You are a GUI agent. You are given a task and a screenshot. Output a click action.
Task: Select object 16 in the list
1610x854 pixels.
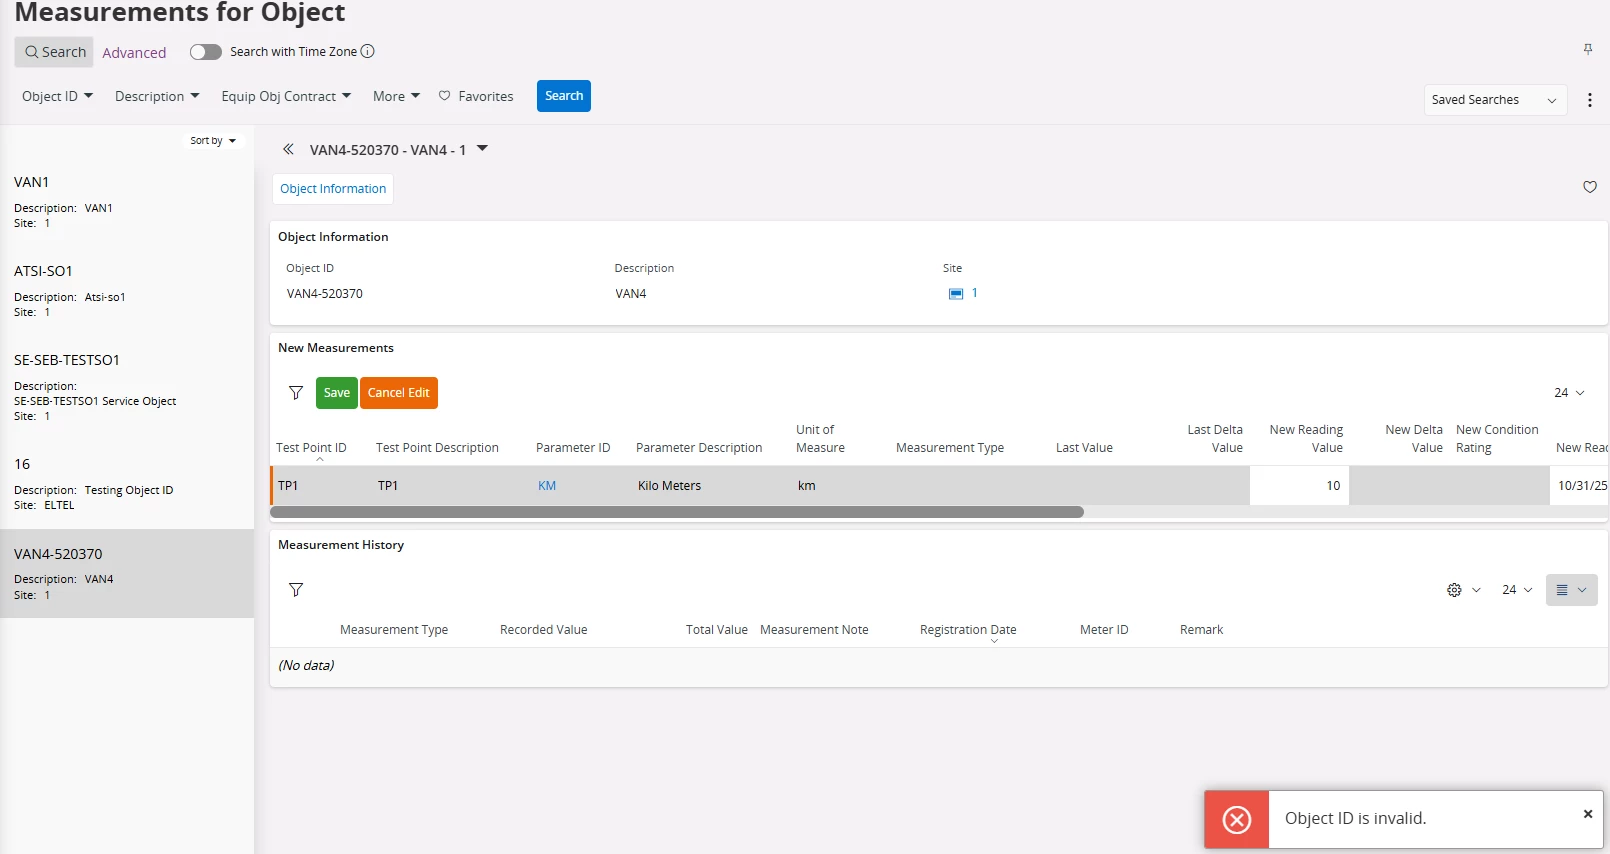point(127,483)
